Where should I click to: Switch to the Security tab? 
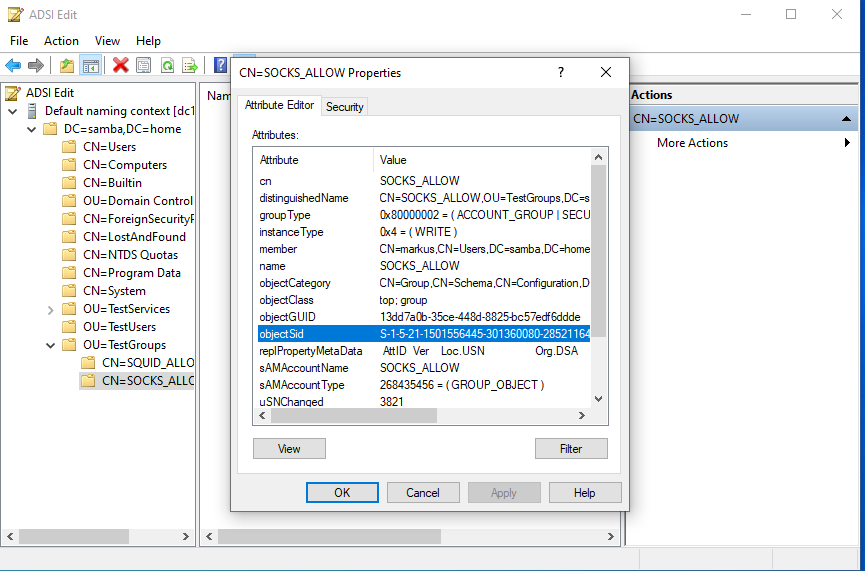tap(344, 107)
